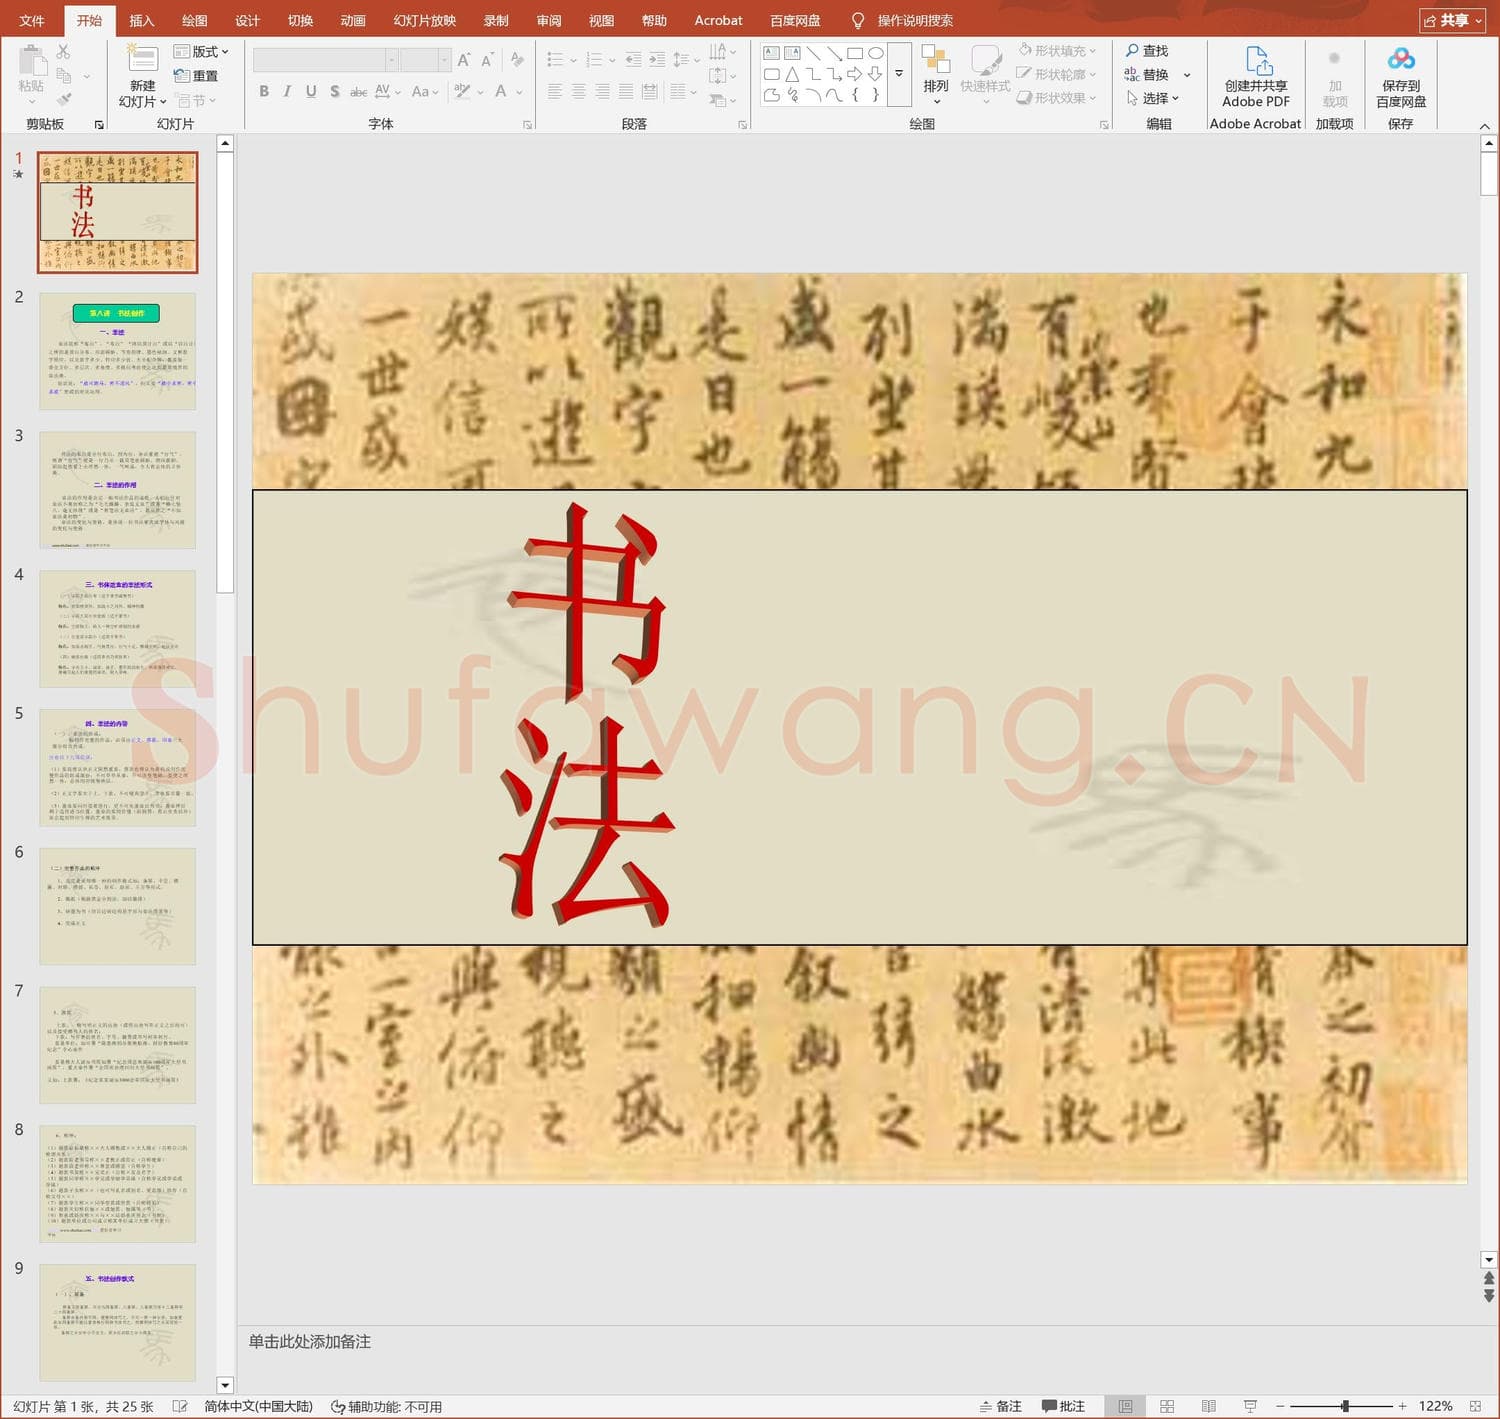Image resolution: width=1500 pixels, height=1419 pixels.
Task: Select the rectangle shape in shapes gallery
Action: [855, 53]
